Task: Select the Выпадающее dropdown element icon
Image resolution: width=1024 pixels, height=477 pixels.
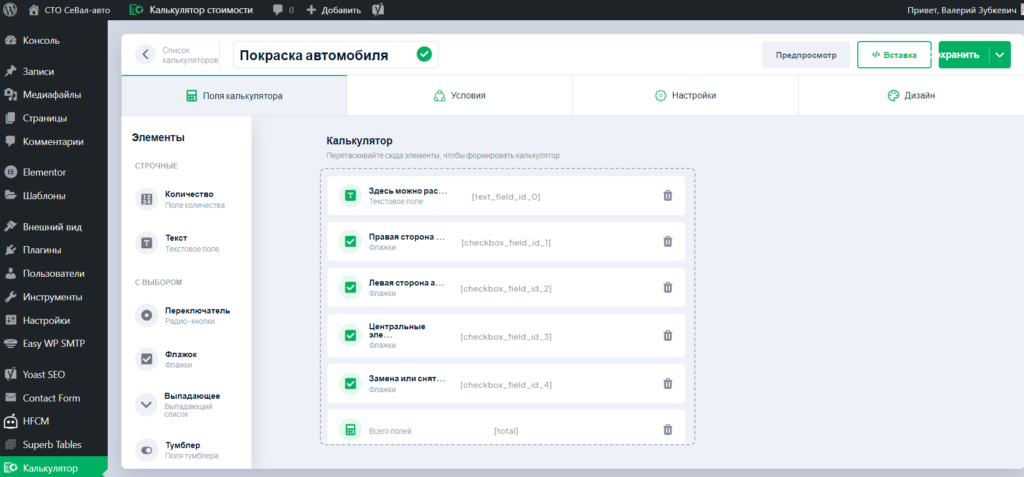Action: tap(146, 404)
